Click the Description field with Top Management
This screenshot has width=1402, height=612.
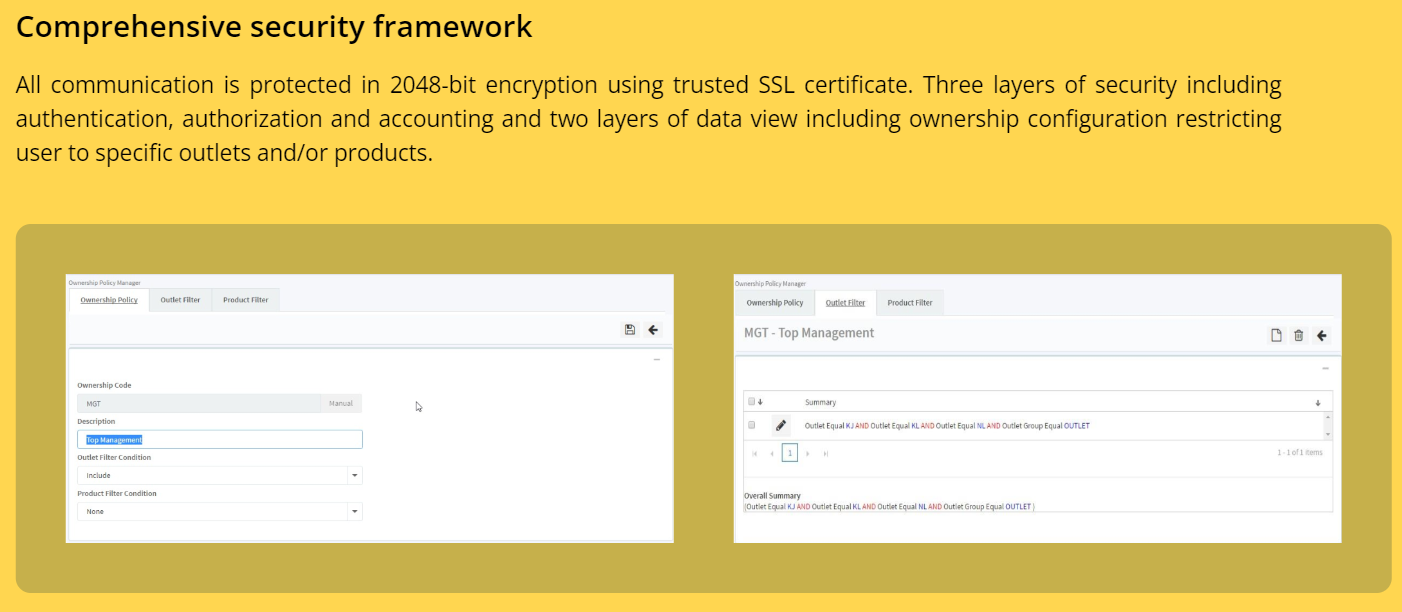click(x=220, y=440)
